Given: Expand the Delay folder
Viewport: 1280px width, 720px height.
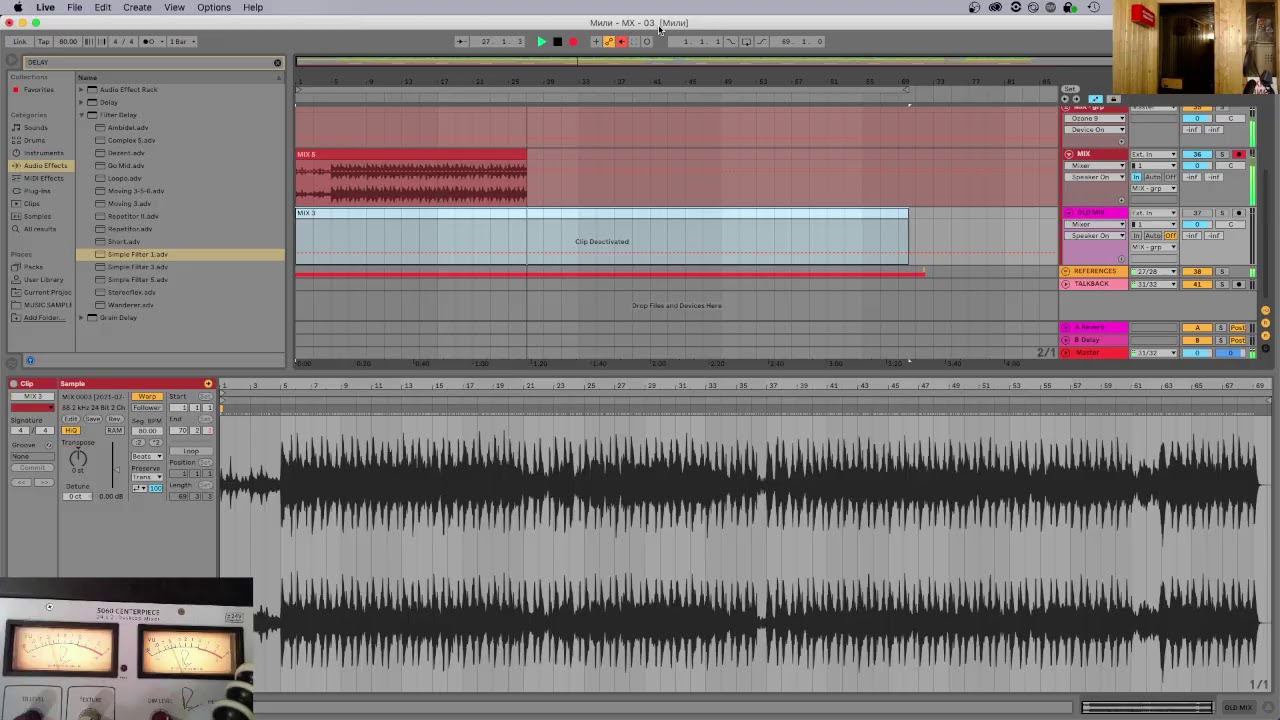Looking at the screenshot, I should pyautogui.click(x=81, y=102).
